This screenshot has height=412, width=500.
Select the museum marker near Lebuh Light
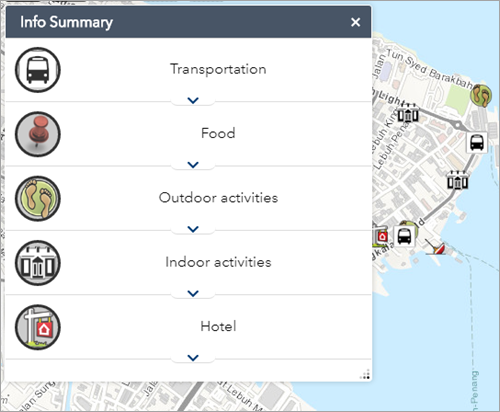408,113
